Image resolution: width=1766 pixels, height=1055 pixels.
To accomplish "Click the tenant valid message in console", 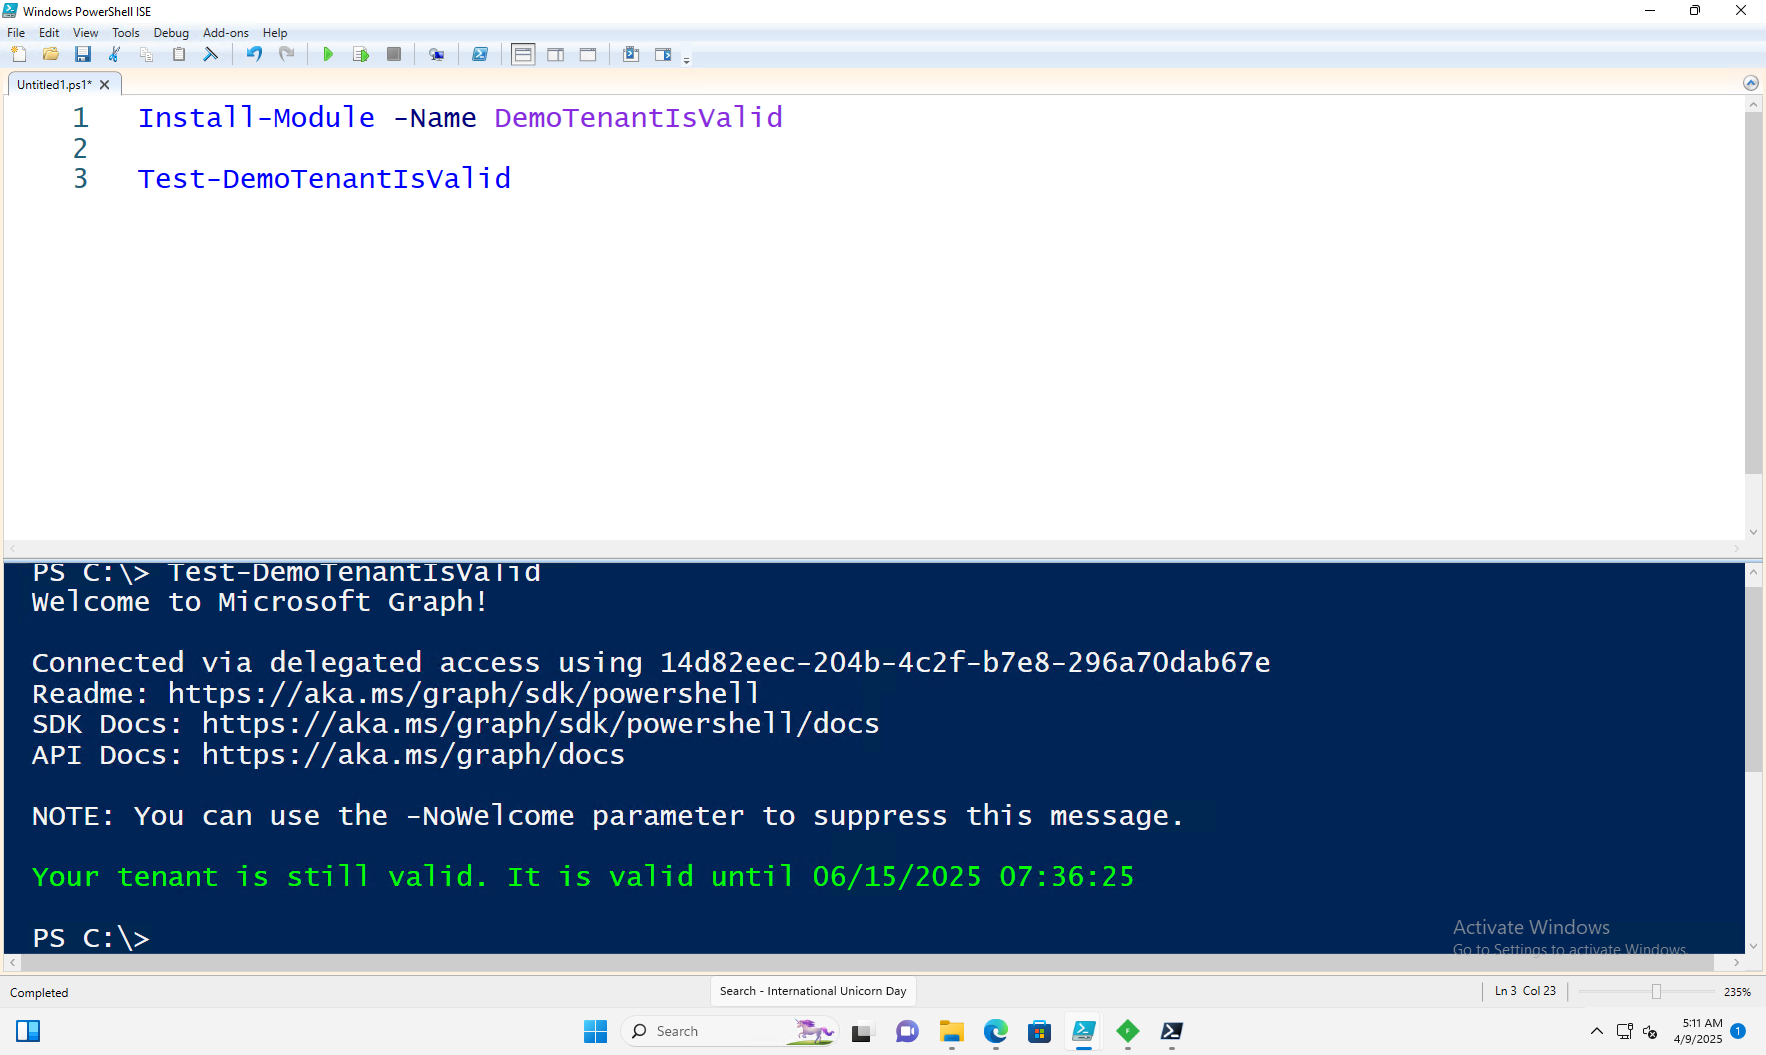I will click(583, 877).
